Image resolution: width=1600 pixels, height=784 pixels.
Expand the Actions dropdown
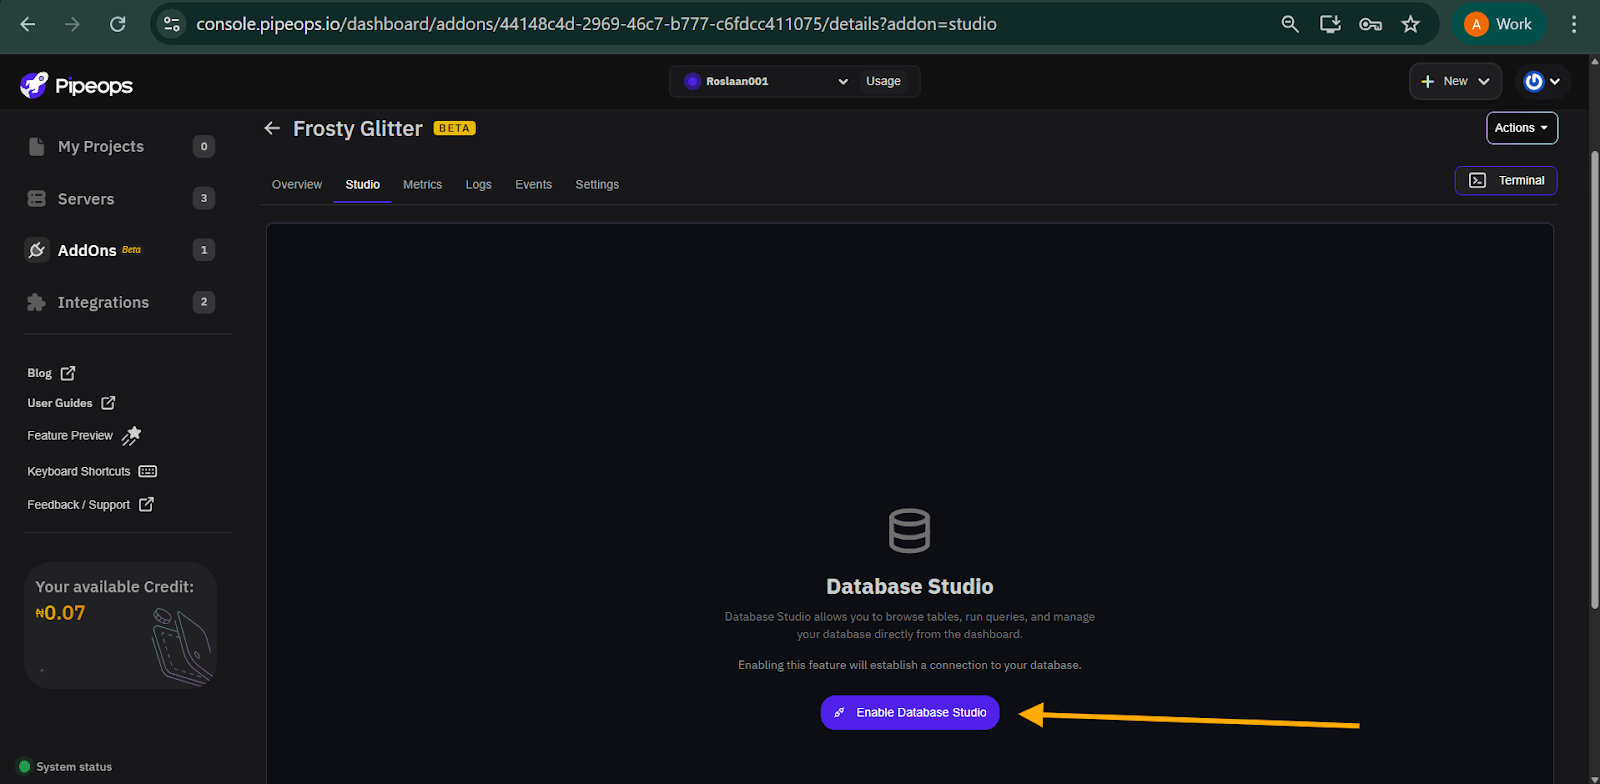[x=1521, y=128]
